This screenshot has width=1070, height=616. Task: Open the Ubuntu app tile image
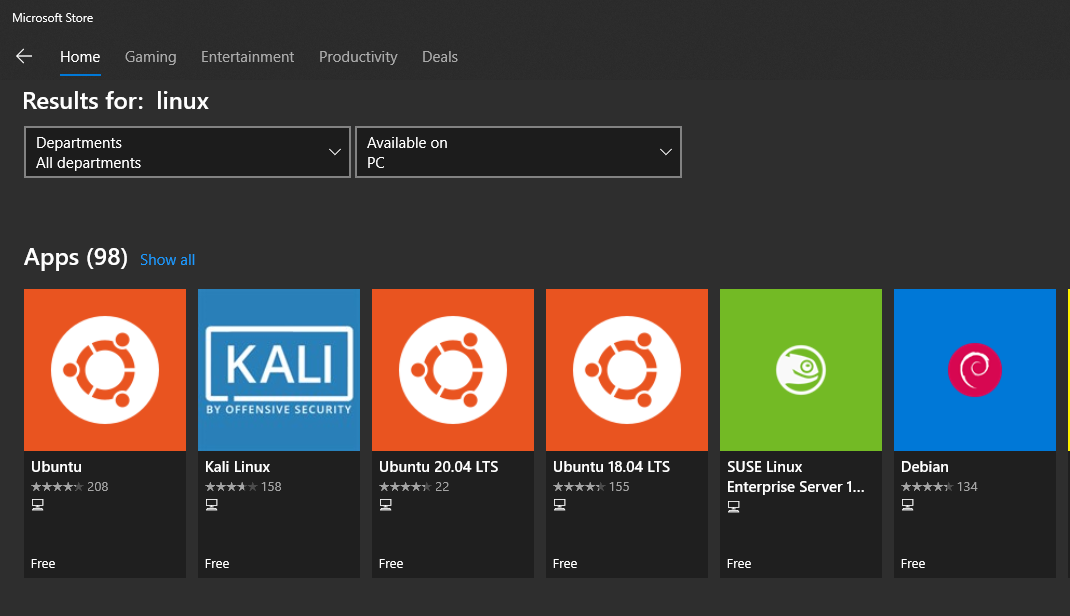point(105,370)
